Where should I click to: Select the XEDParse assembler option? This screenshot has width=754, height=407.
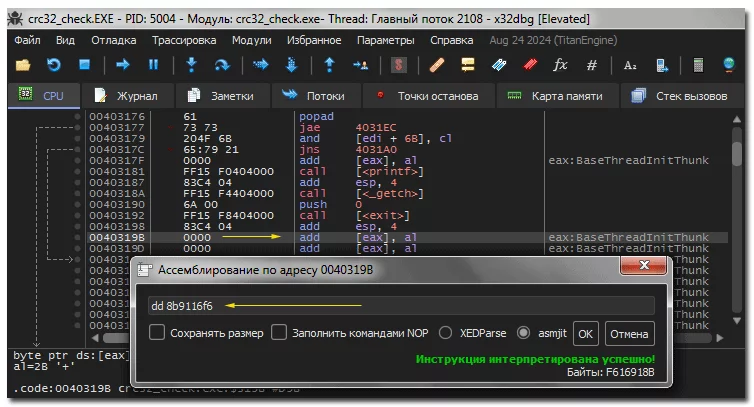(x=445, y=333)
